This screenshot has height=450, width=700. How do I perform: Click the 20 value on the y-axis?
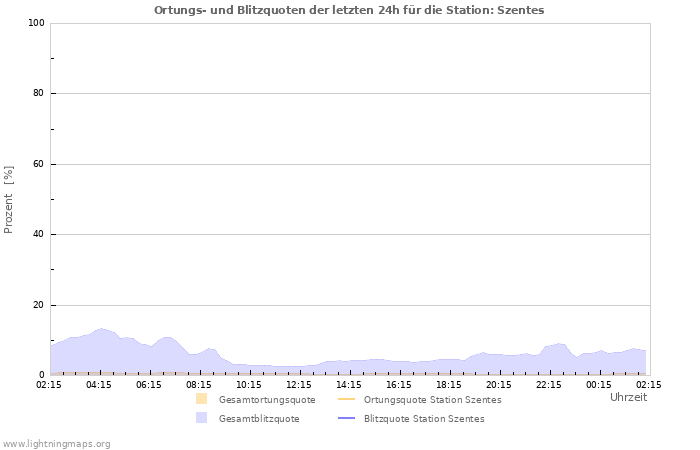pos(38,305)
